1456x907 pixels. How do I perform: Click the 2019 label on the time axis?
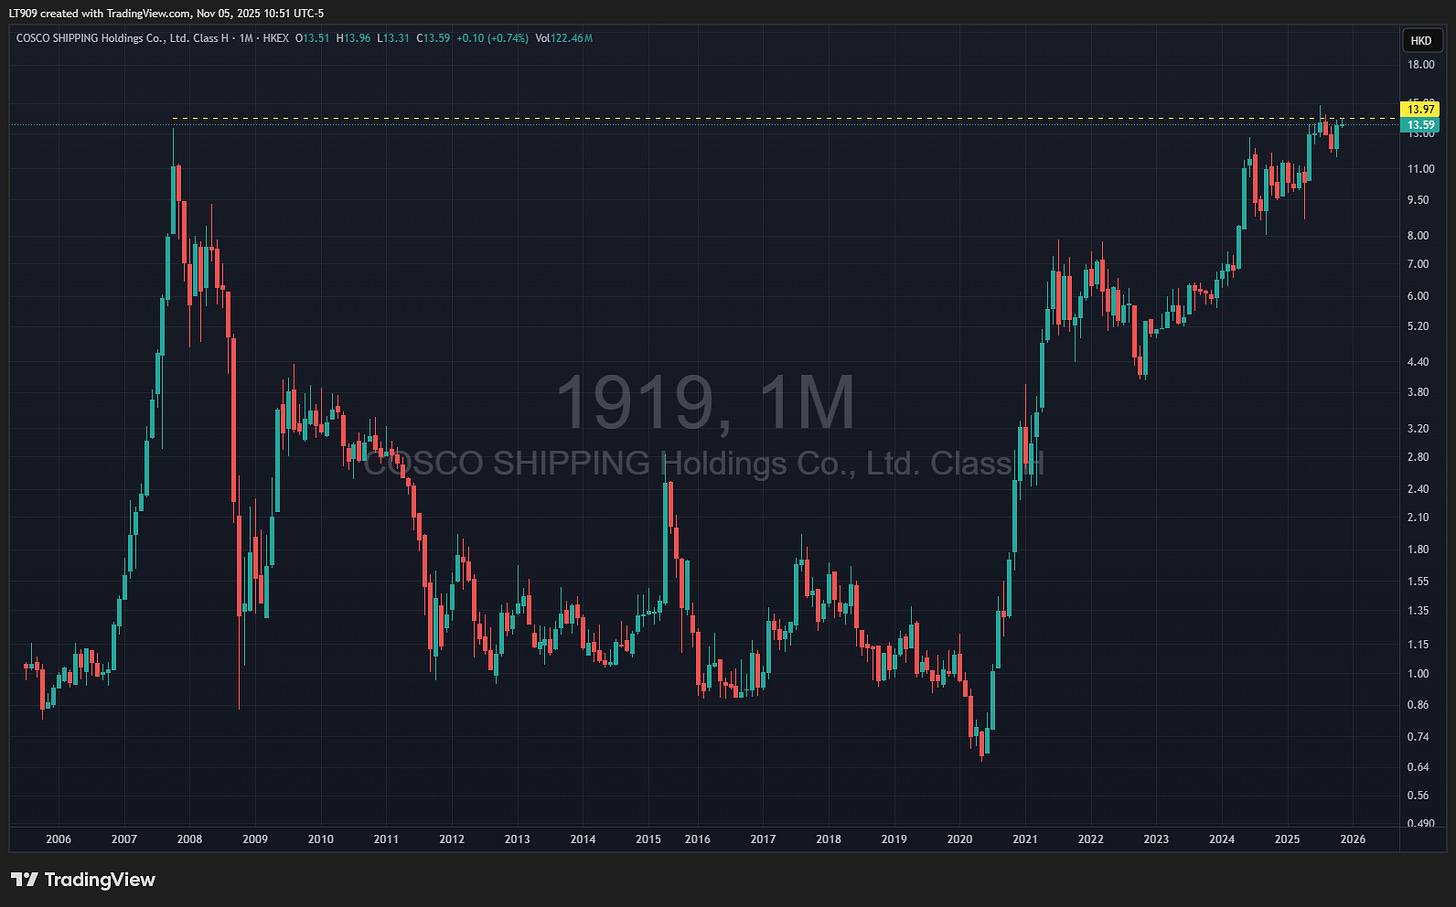coord(894,839)
